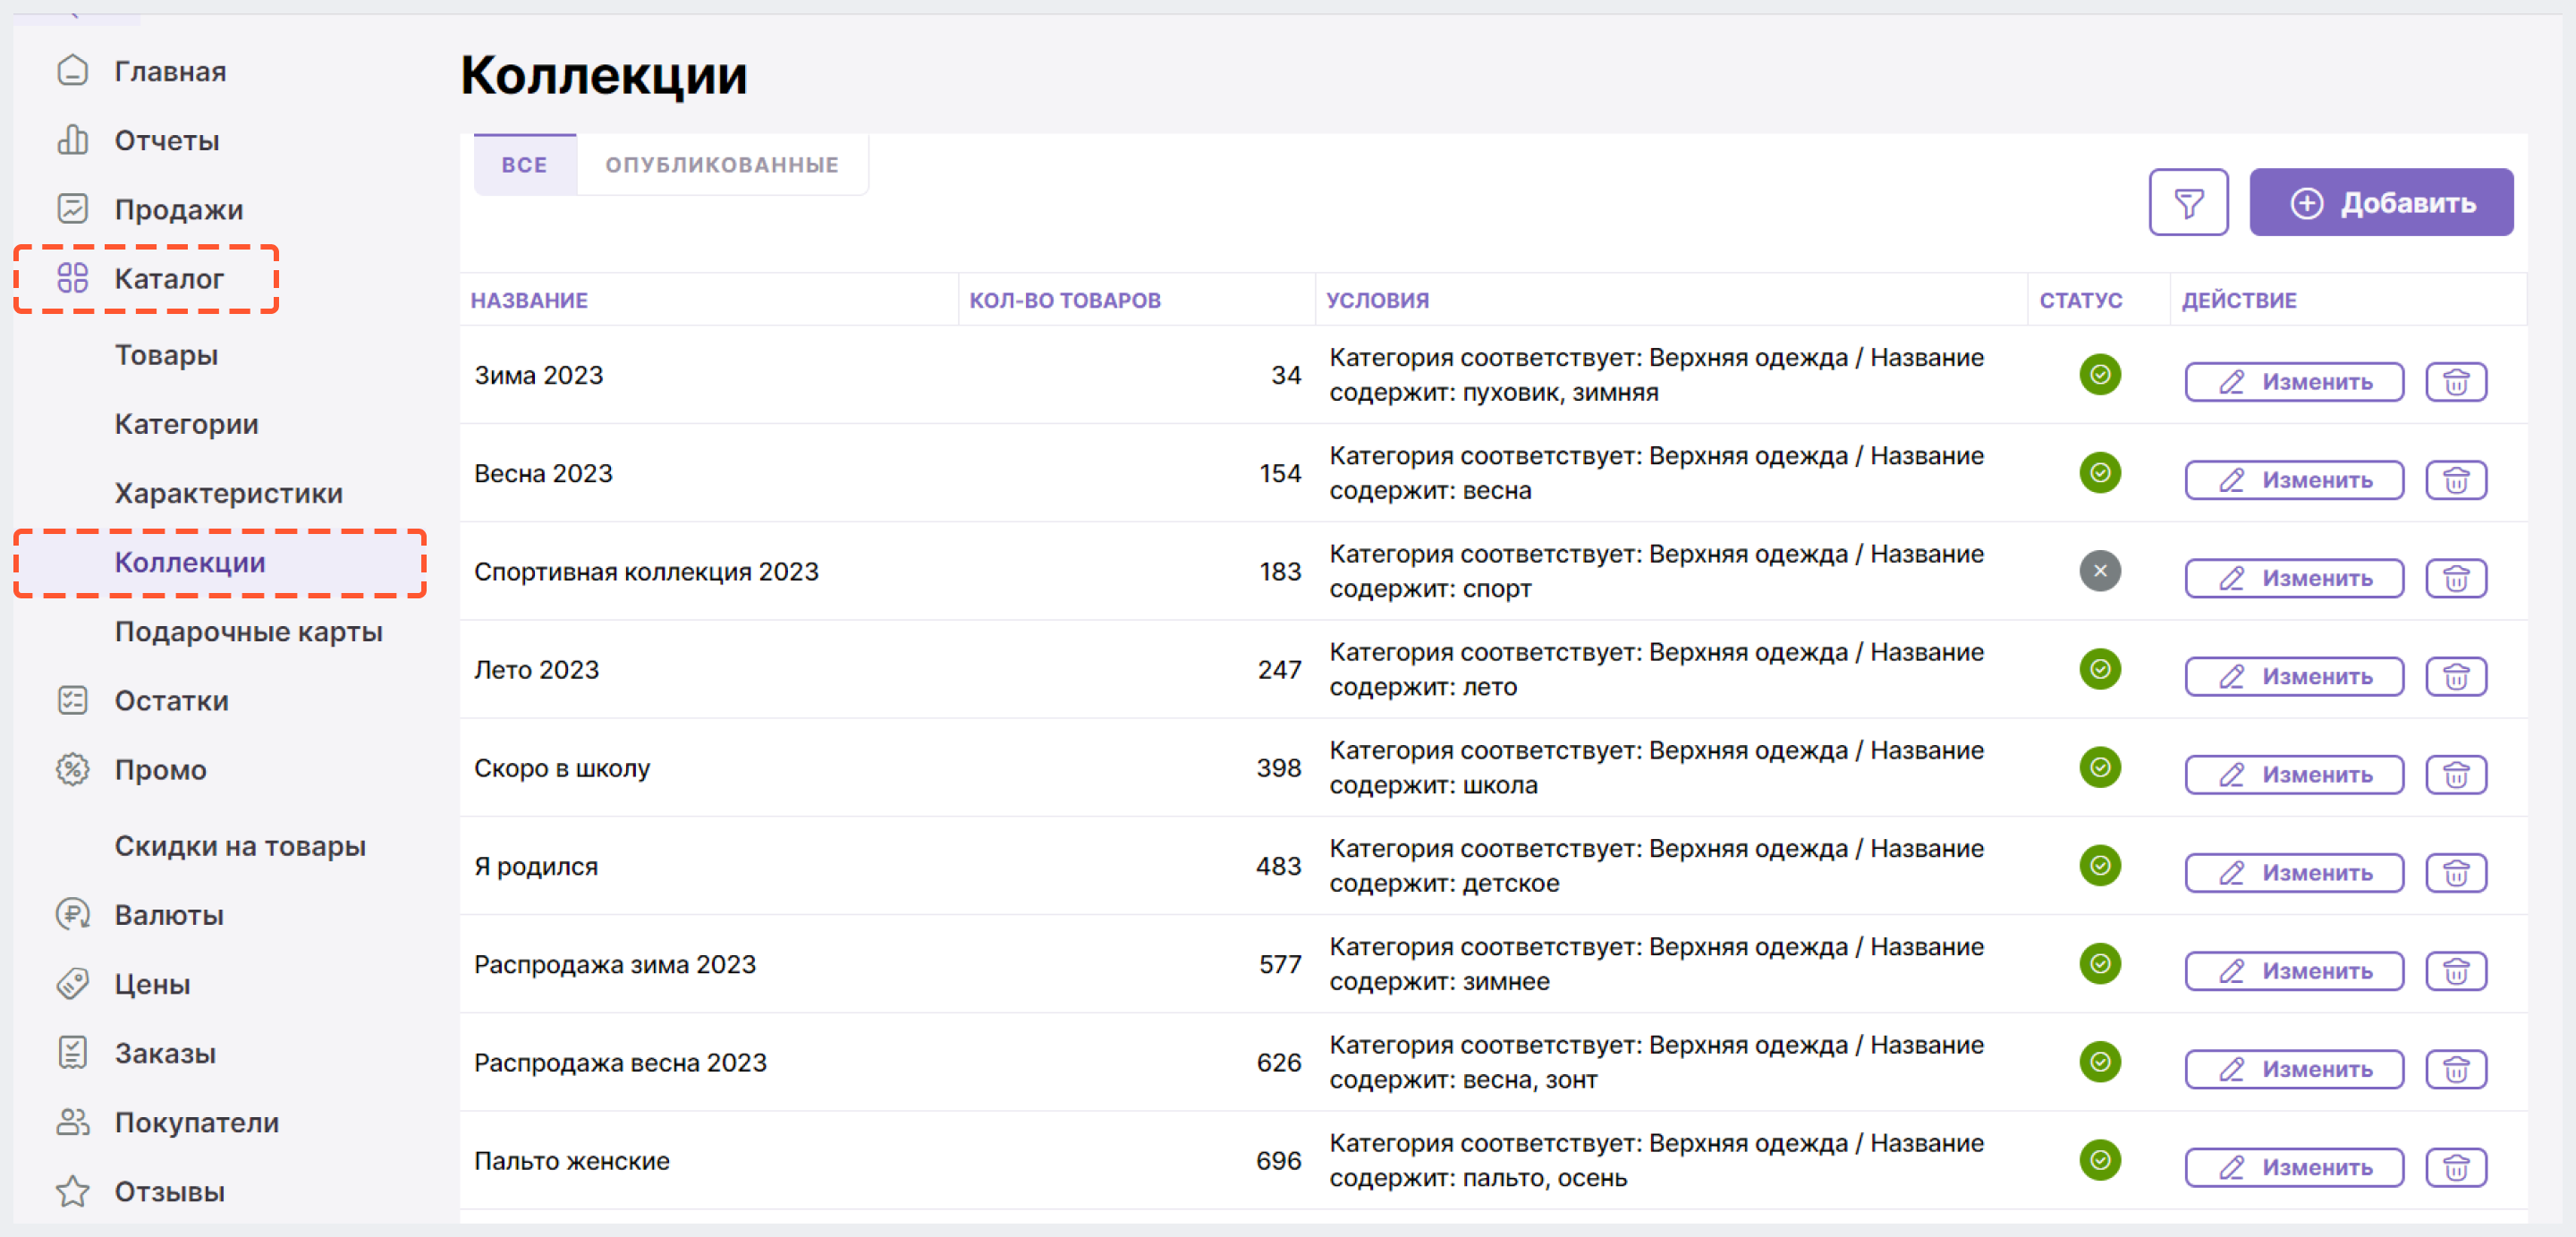2576x1237 pixels.
Task: Edit Распродажа зима 2023 with Изменить
Action: [x=2294, y=971]
